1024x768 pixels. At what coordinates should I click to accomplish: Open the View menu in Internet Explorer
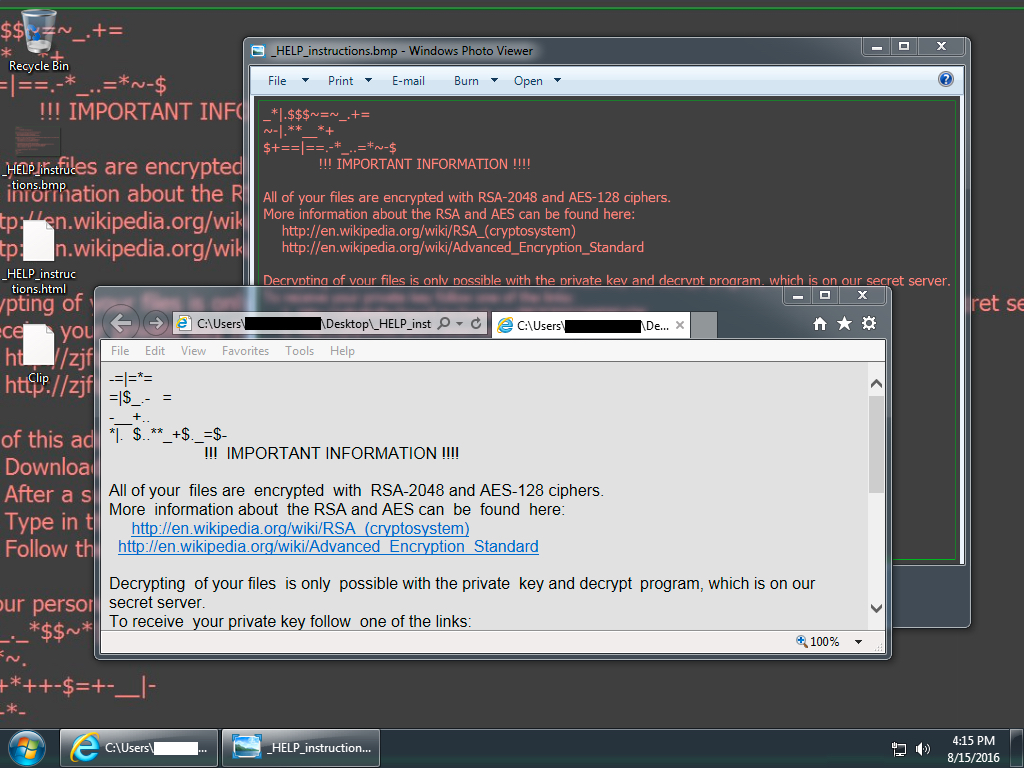click(193, 351)
